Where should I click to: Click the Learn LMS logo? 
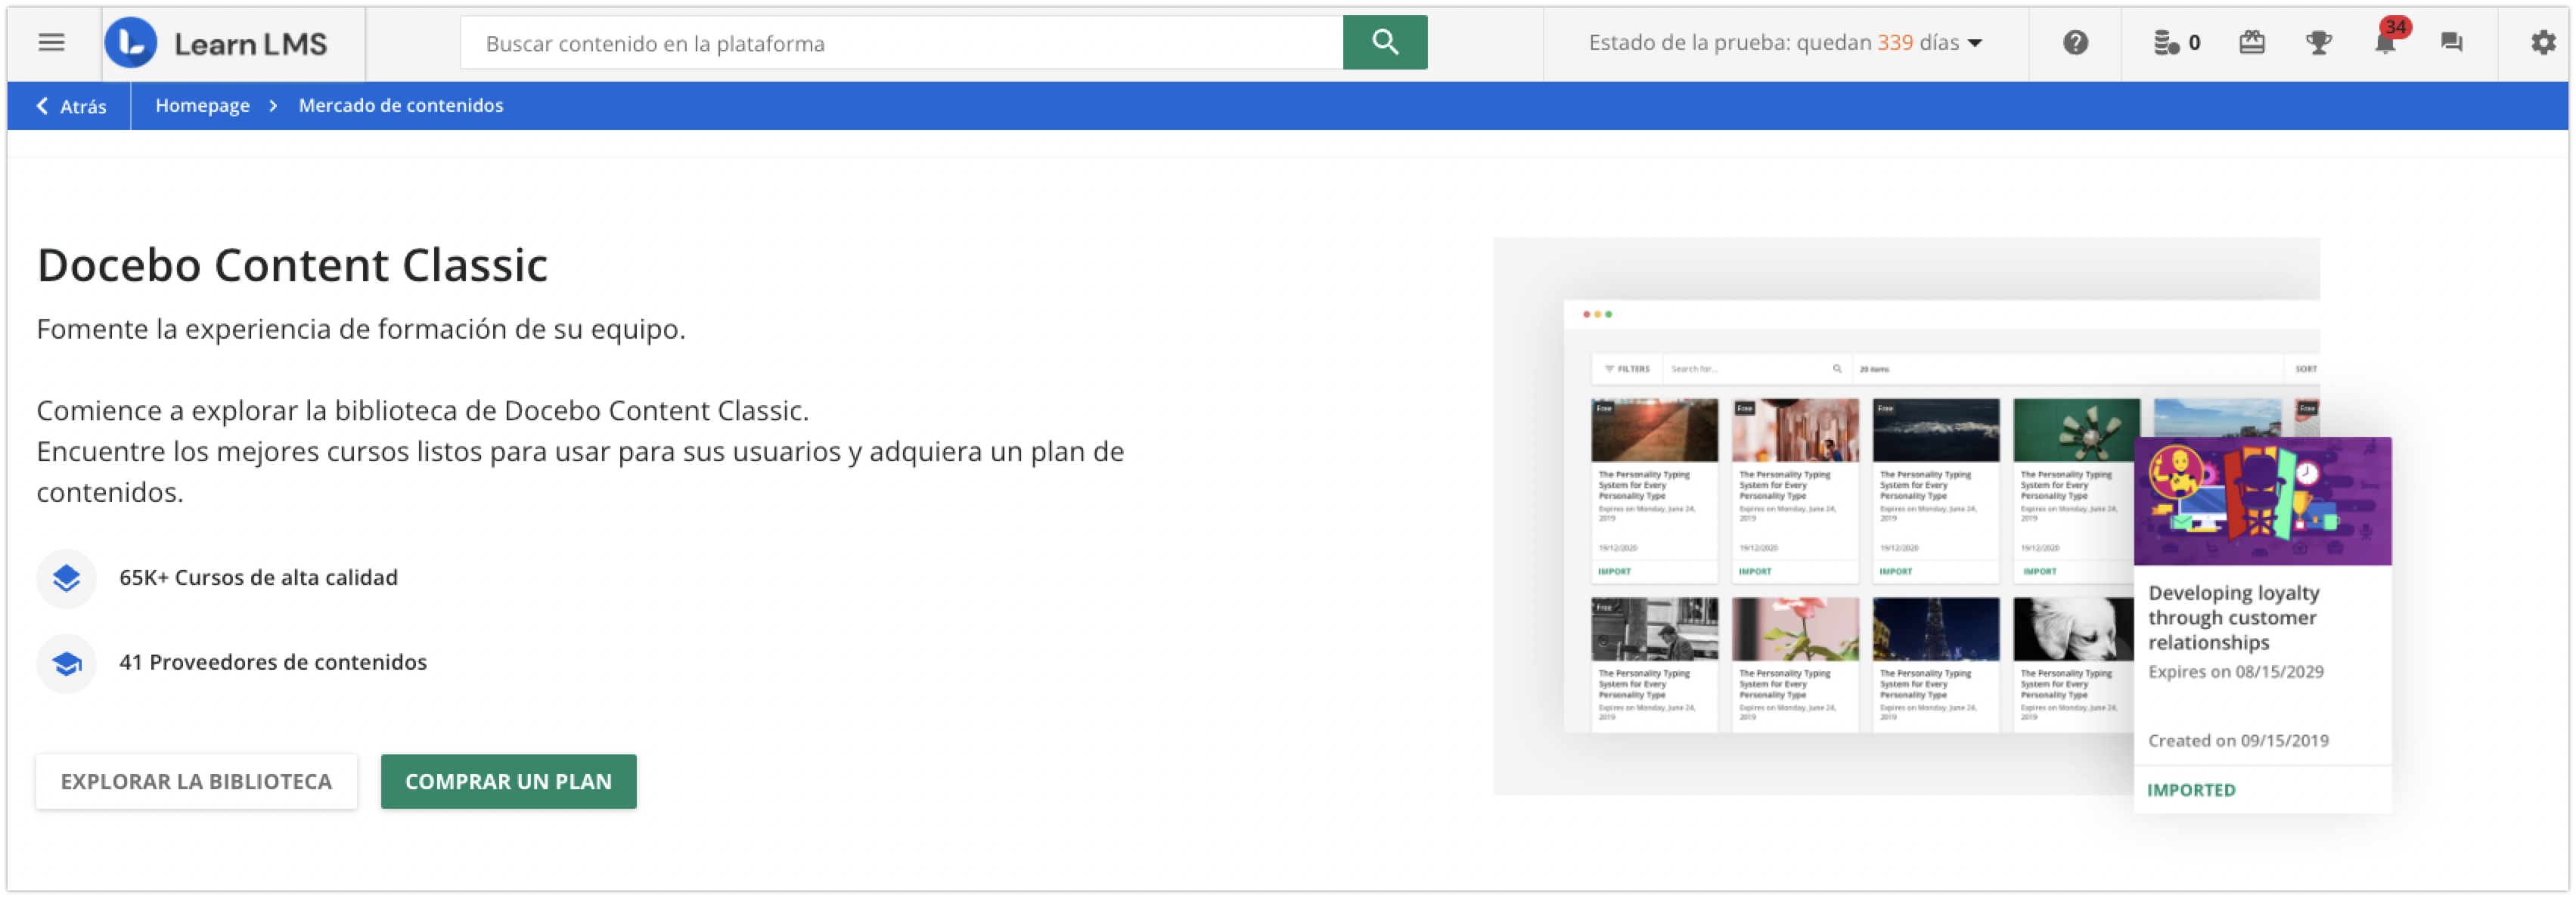[216, 43]
